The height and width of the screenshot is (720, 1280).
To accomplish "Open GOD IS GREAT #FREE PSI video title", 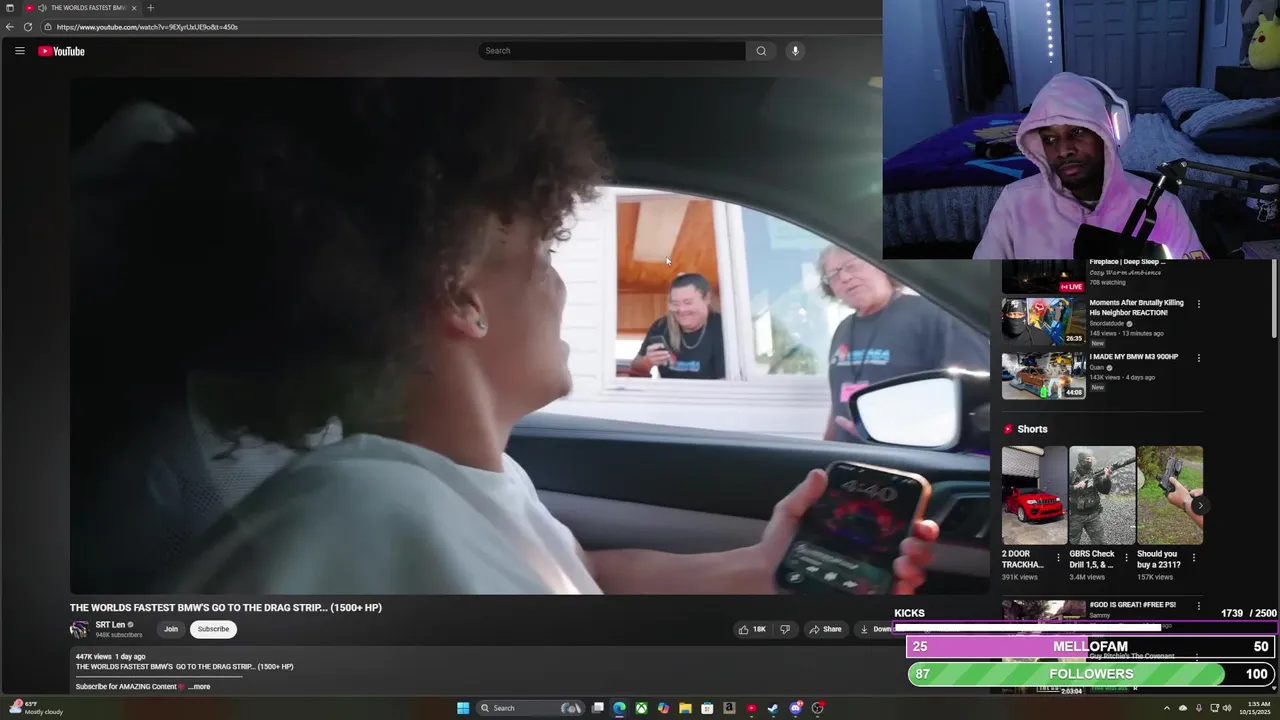I will click(1132, 605).
